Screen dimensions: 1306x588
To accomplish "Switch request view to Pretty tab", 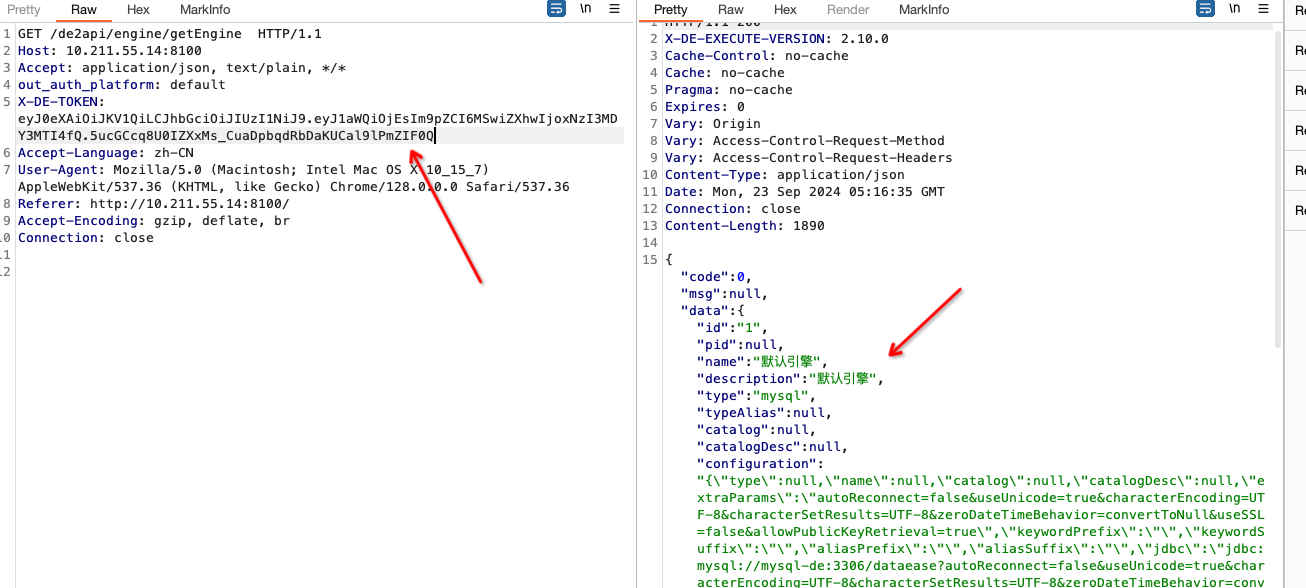I will (x=24, y=10).
